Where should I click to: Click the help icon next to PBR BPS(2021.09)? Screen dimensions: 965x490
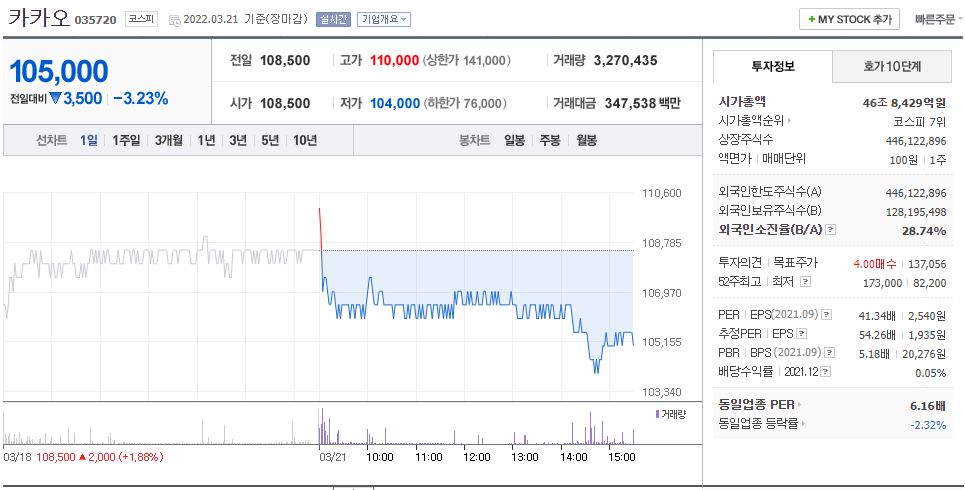pyautogui.click(x=830, y=353)
